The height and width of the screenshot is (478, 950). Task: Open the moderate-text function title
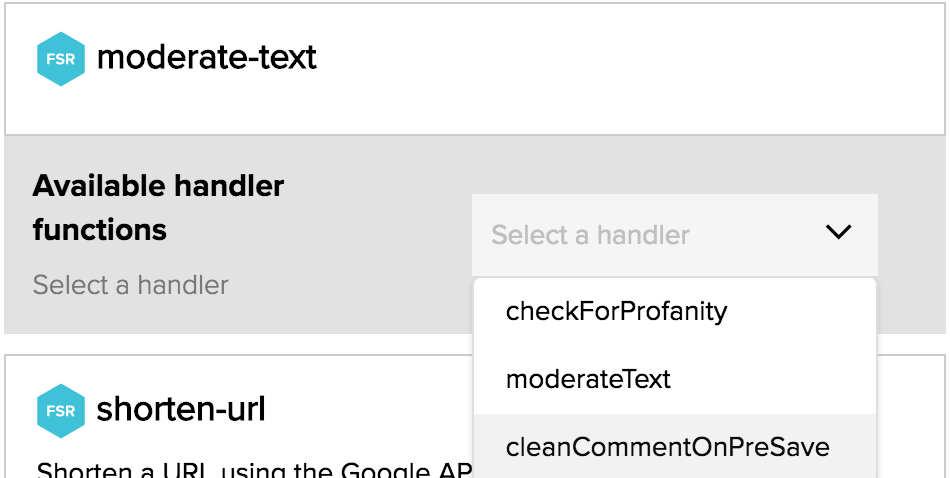click(x=207, y=58)
